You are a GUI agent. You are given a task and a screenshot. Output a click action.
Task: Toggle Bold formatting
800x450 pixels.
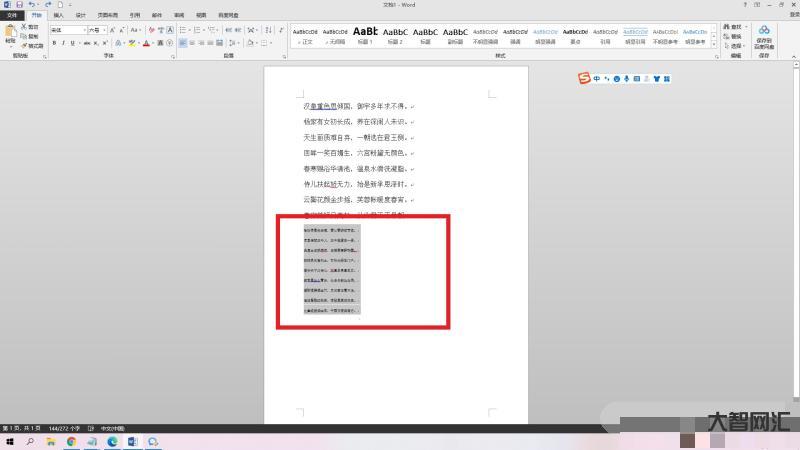[54, 43]
